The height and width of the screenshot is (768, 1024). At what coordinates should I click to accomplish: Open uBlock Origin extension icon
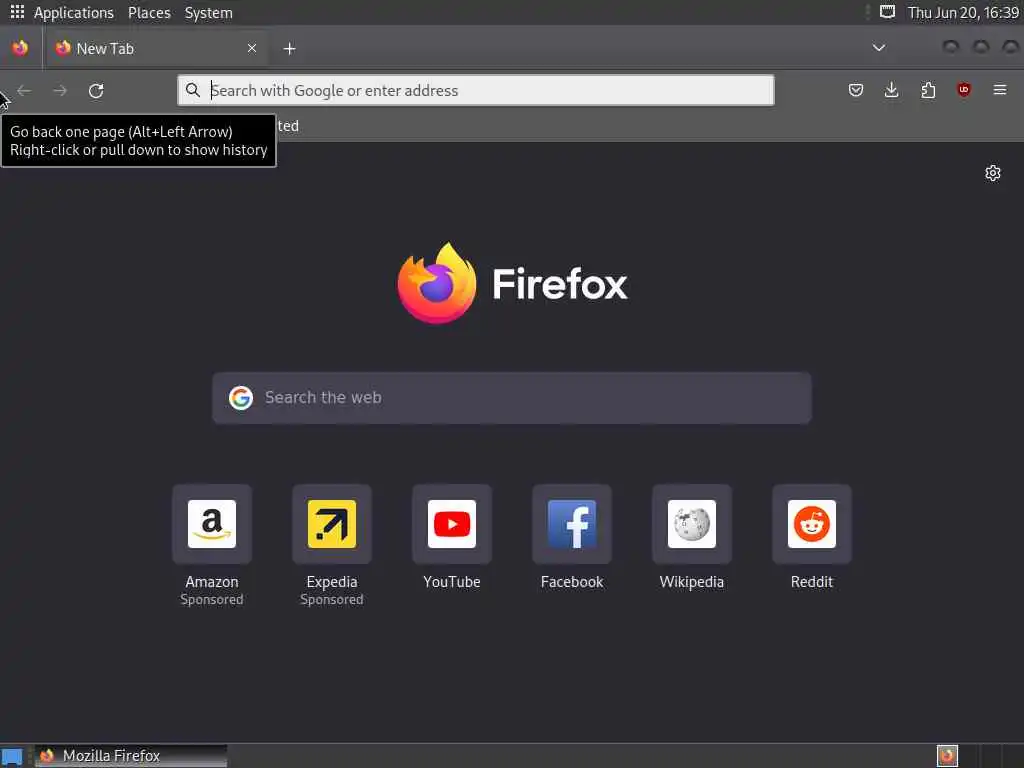(x=964, y=90)
